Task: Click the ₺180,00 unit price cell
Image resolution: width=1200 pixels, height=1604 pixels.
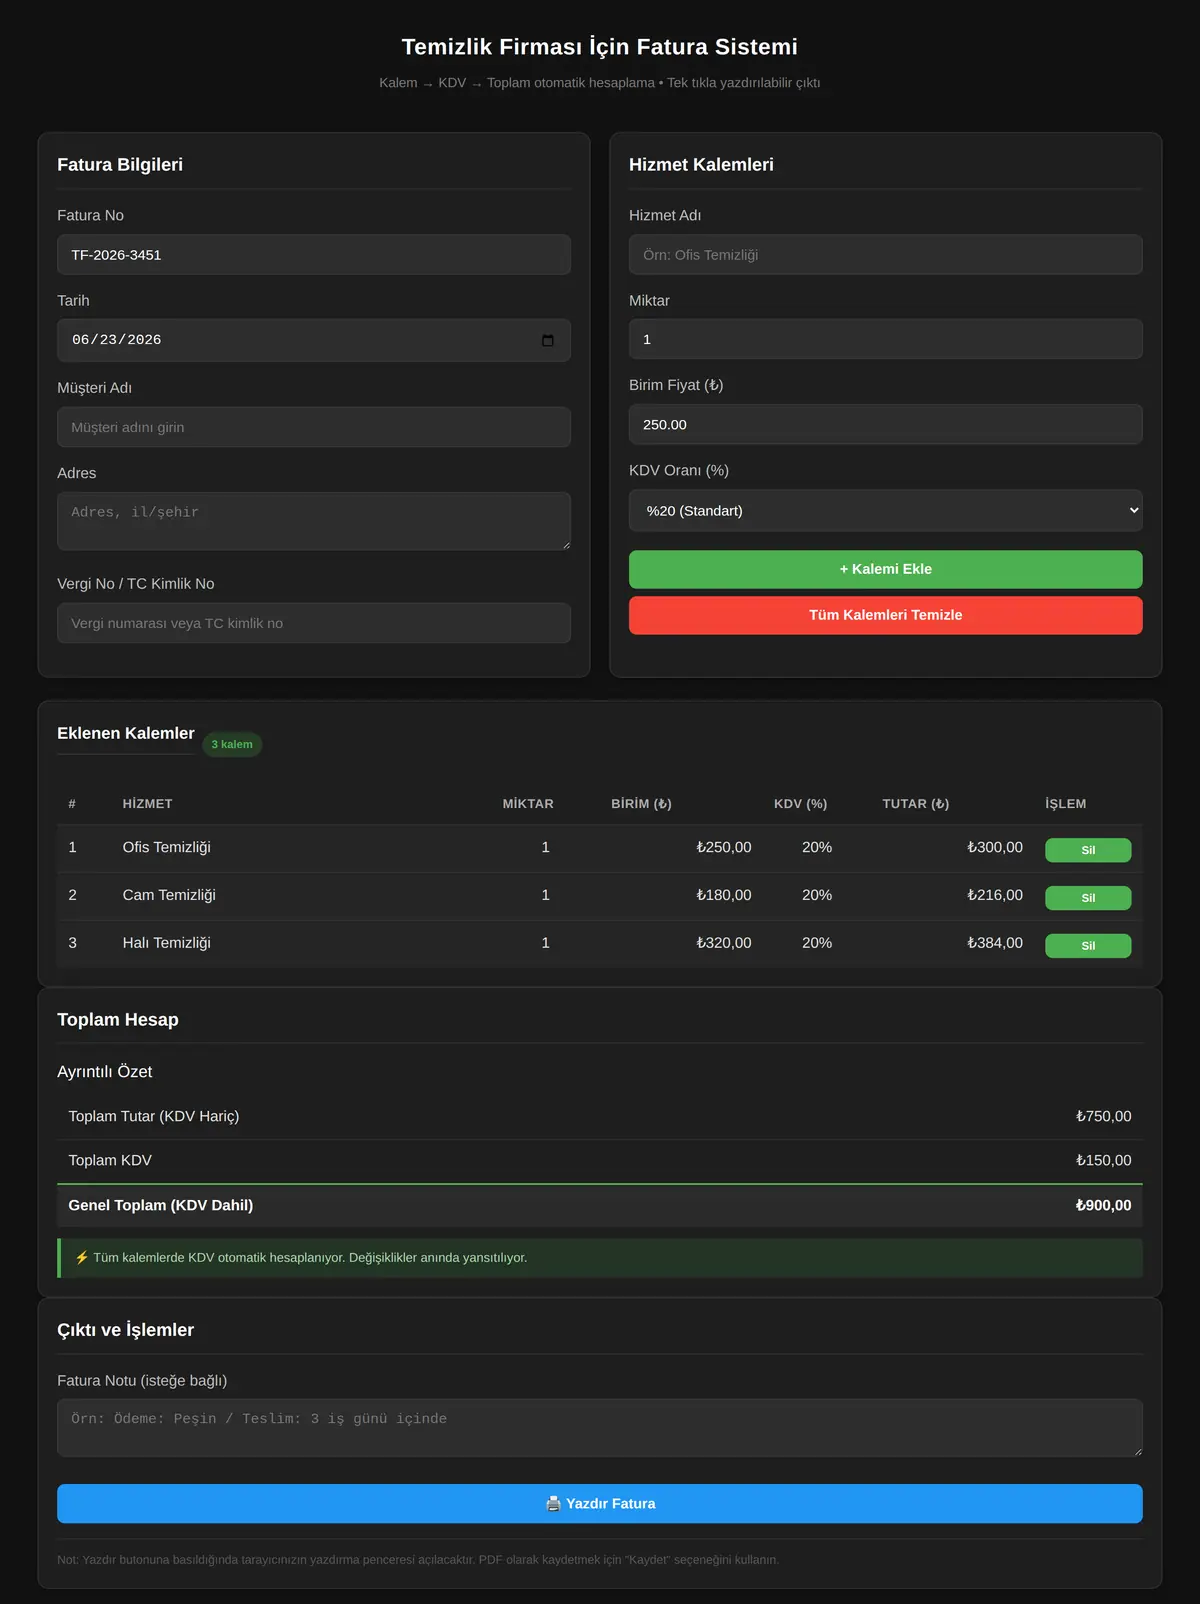Action: coord(724,895)
